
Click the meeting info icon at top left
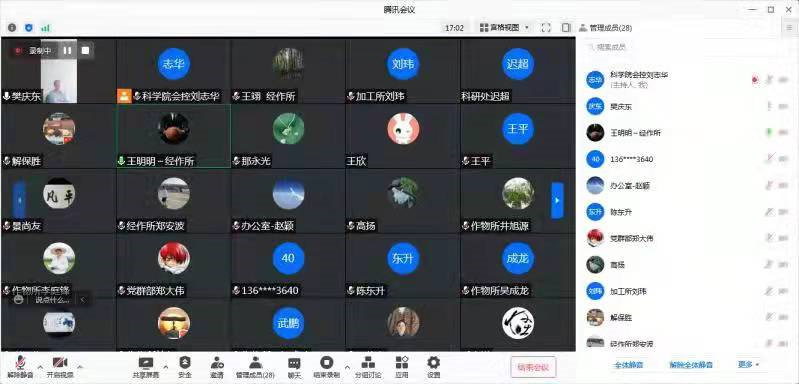point(12,28)
